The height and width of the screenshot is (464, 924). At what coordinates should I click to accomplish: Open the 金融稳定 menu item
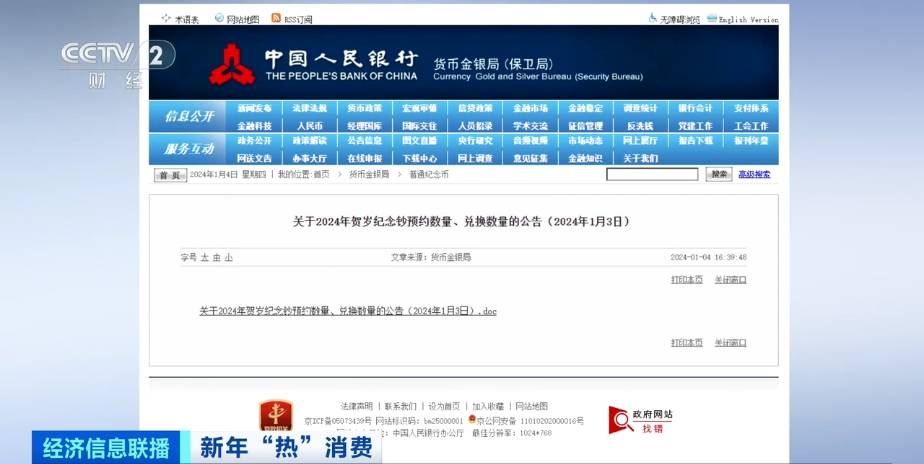click(x=585, y=108)
